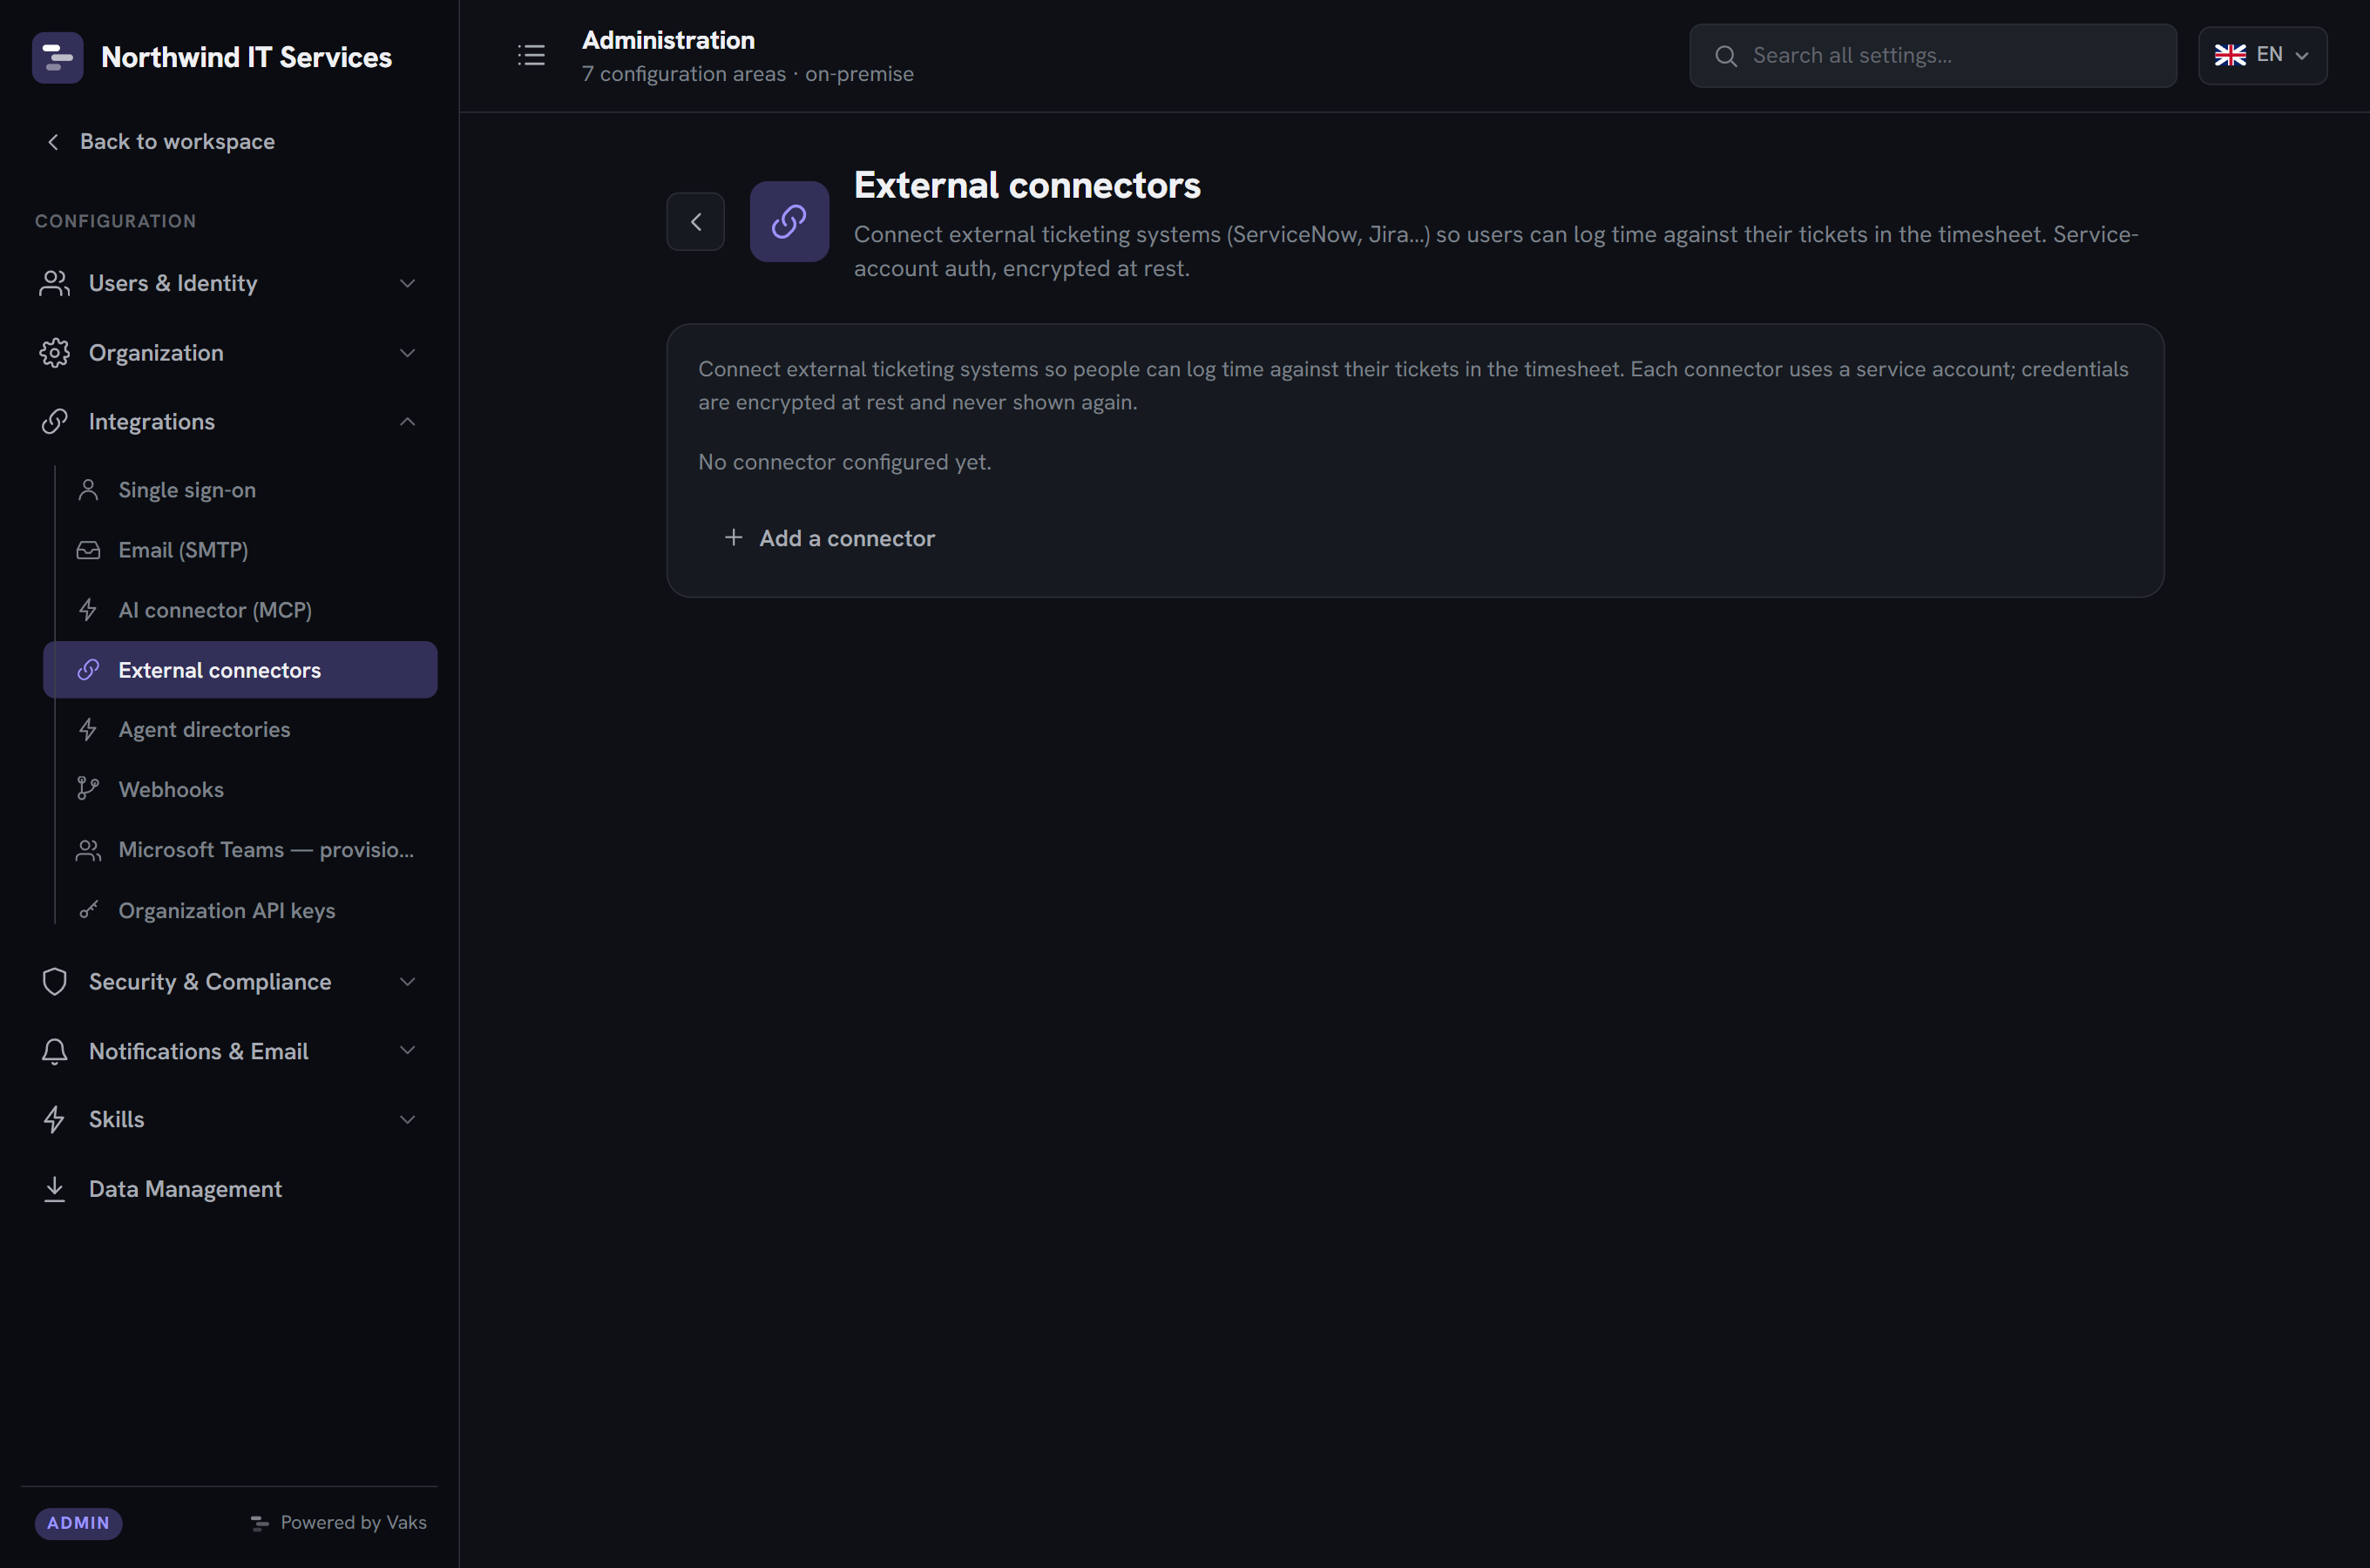Click the plus icon next to Add a connector
Screen dimensions: 2370x1568
pos(733,538)
